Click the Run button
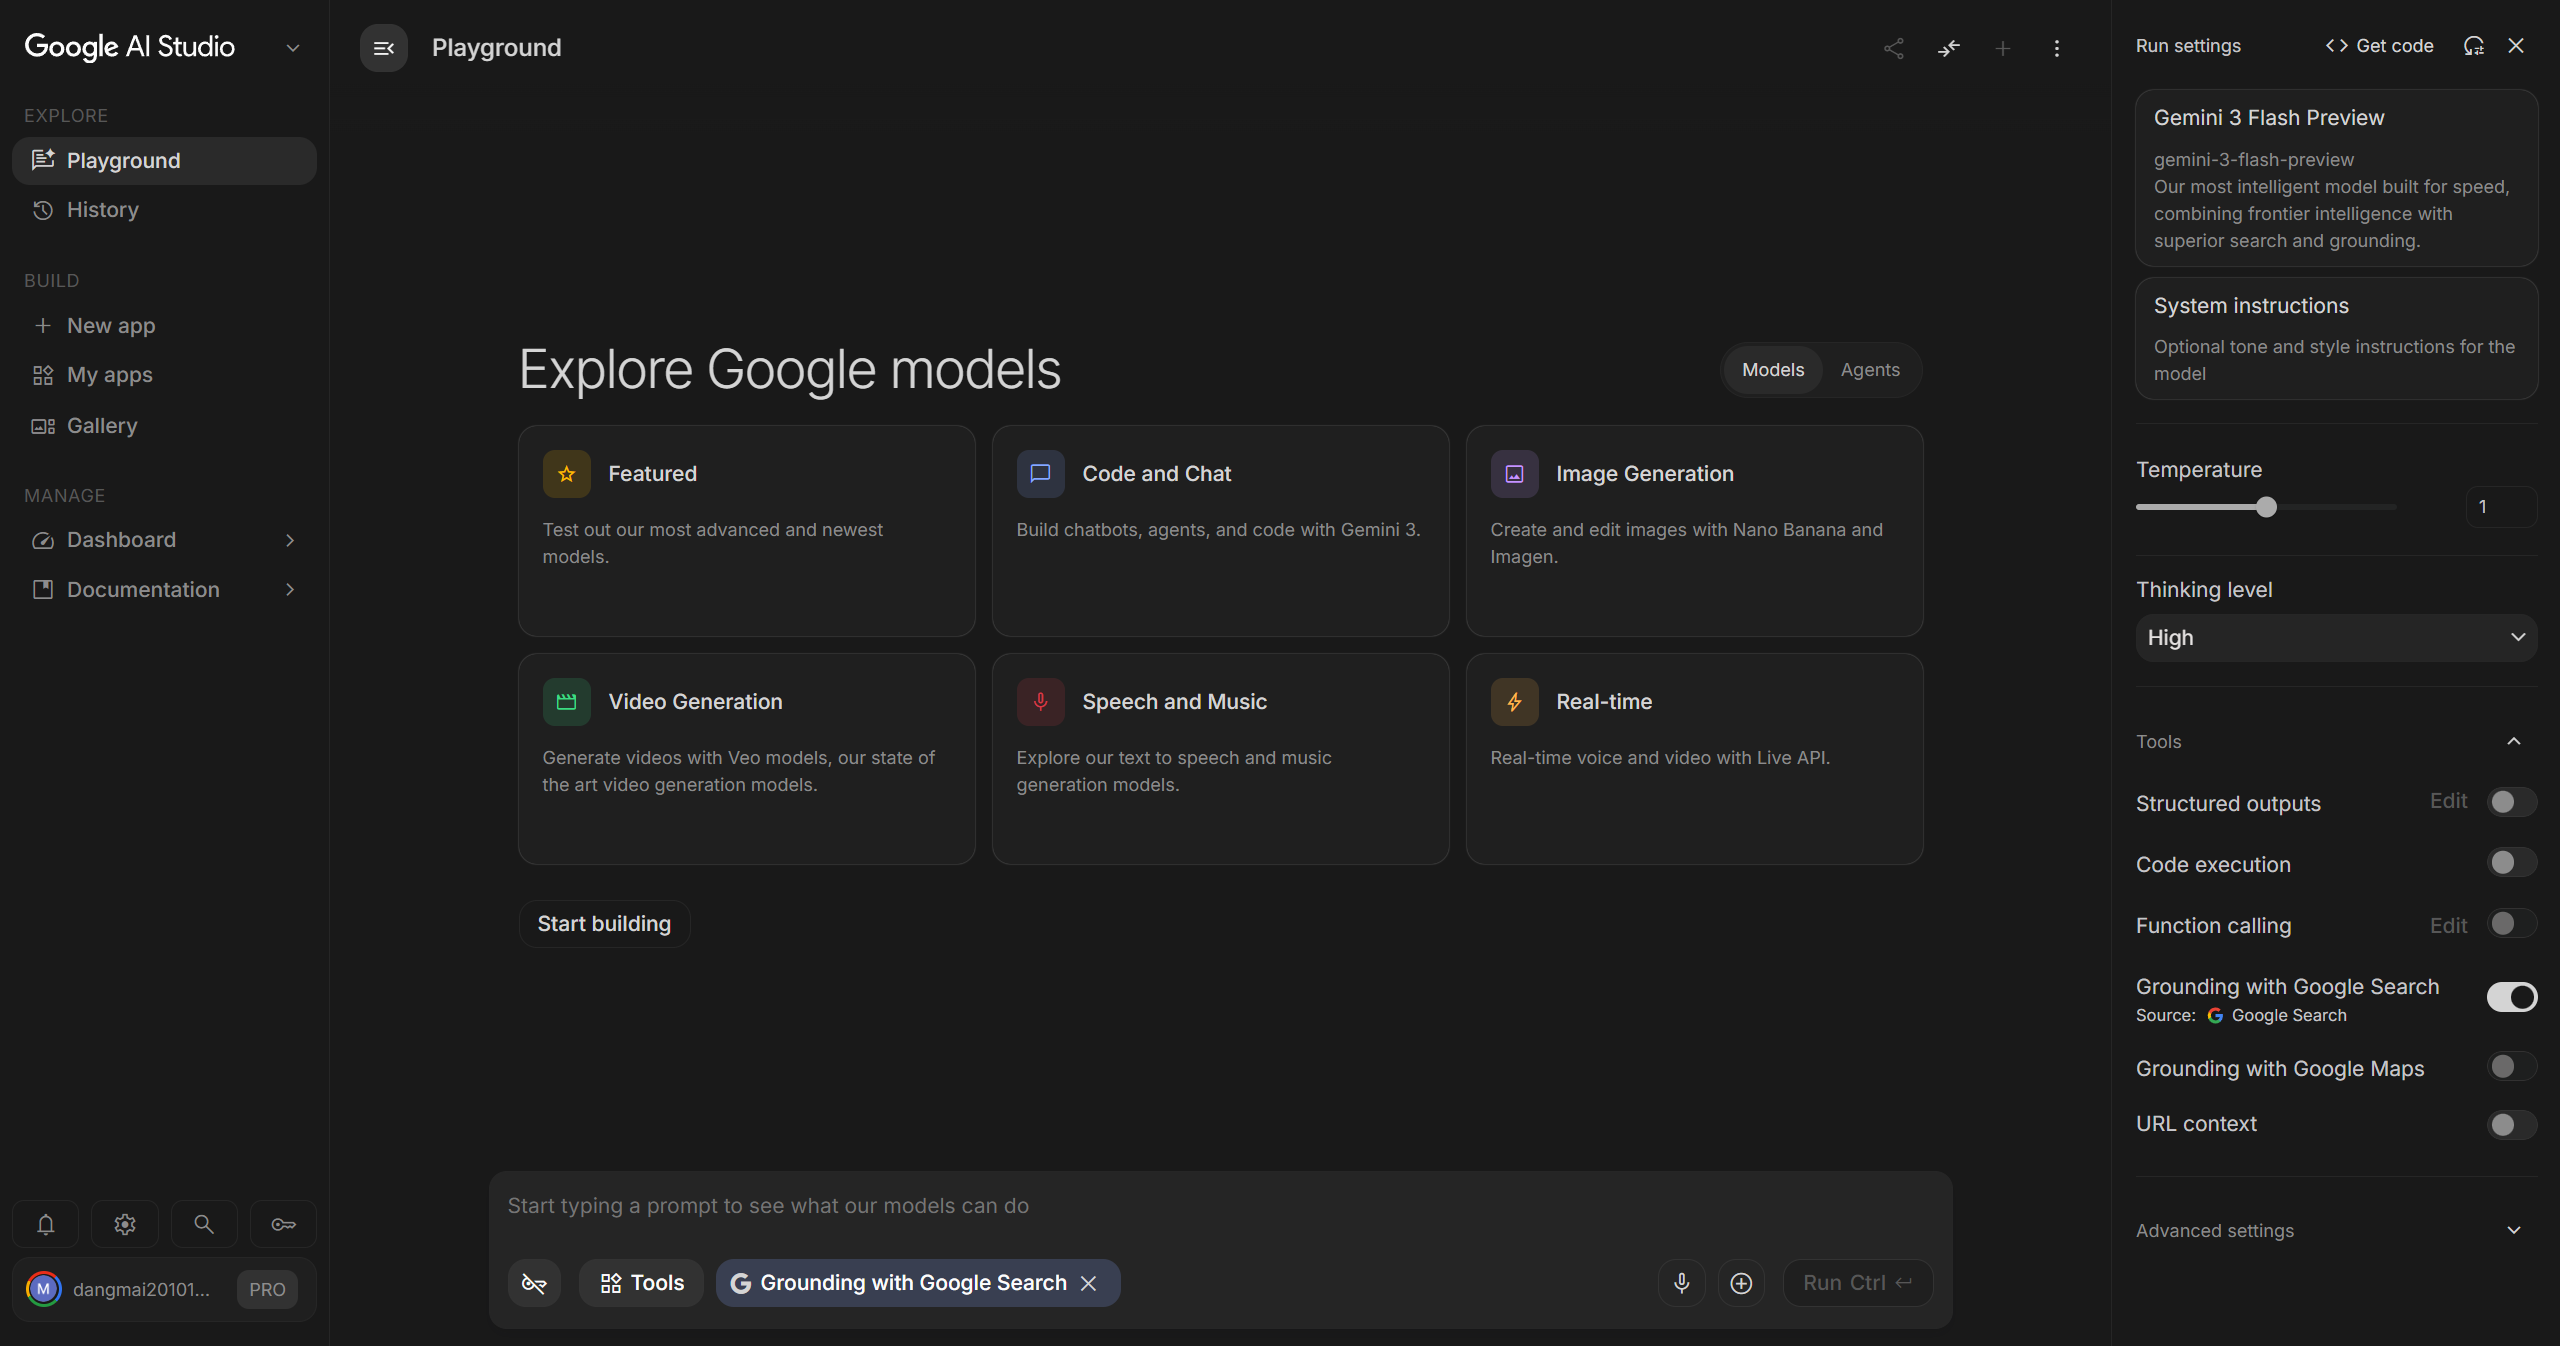 pos(1857,1283)
